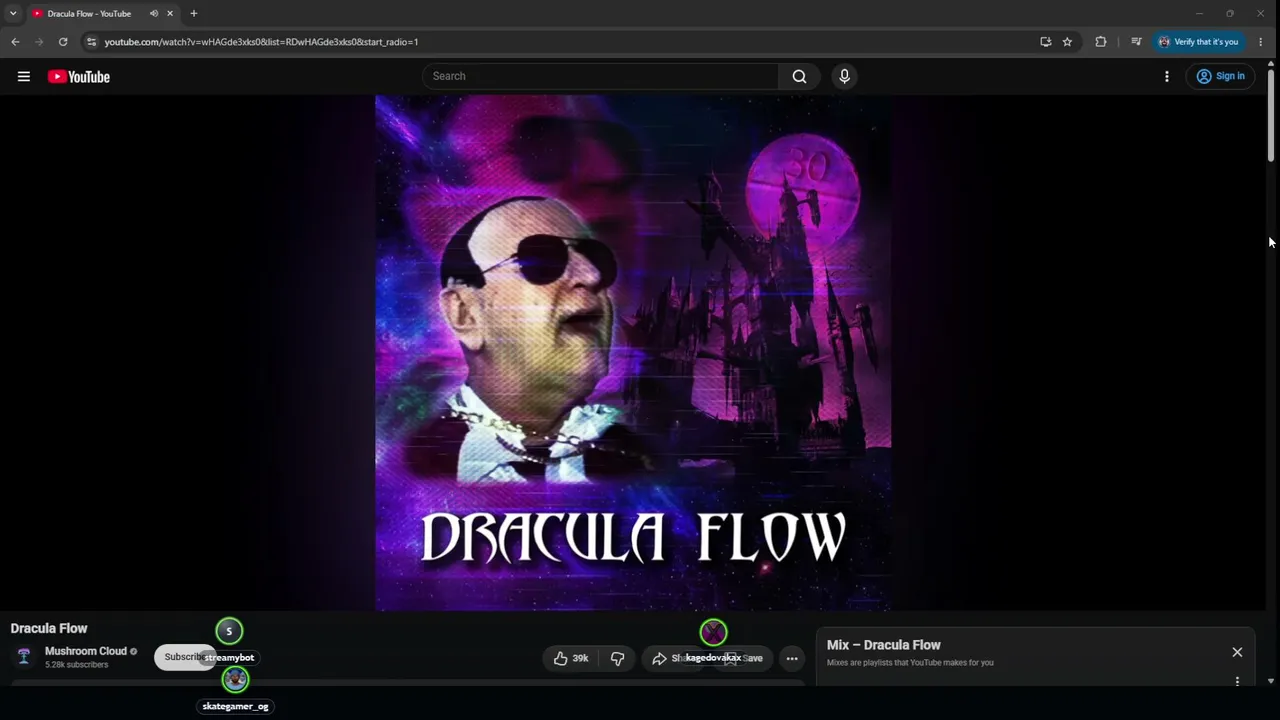Sign in to YouTube

(x=1220, y=76)
